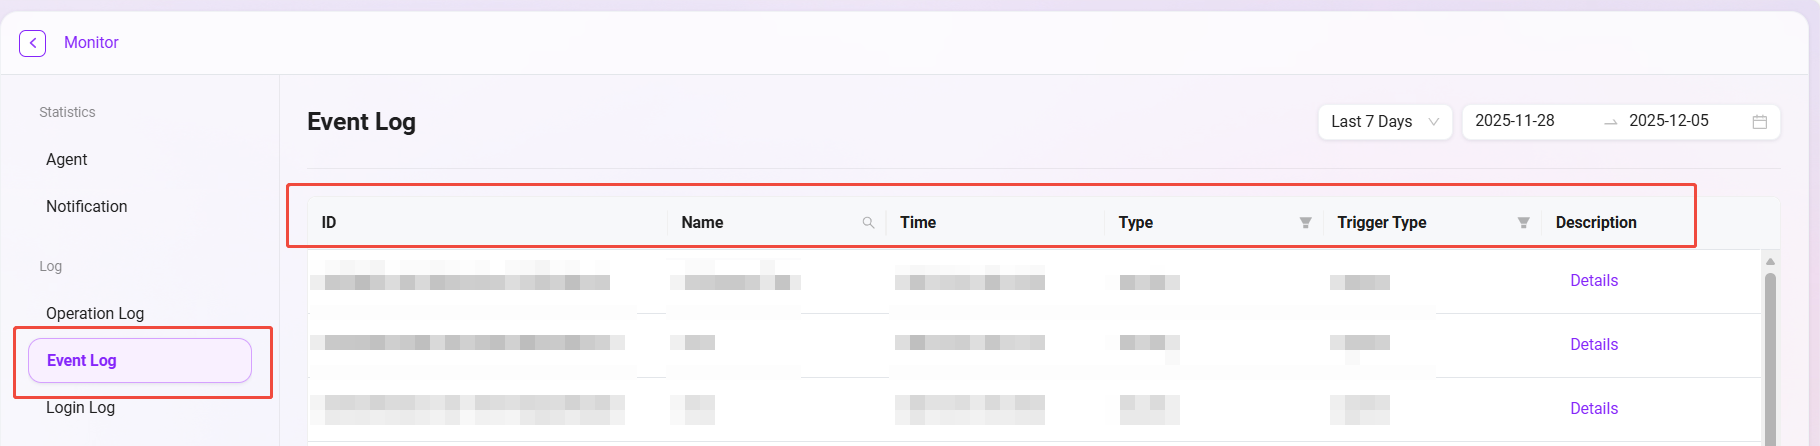Open the Name column search icon

(868, 223)
